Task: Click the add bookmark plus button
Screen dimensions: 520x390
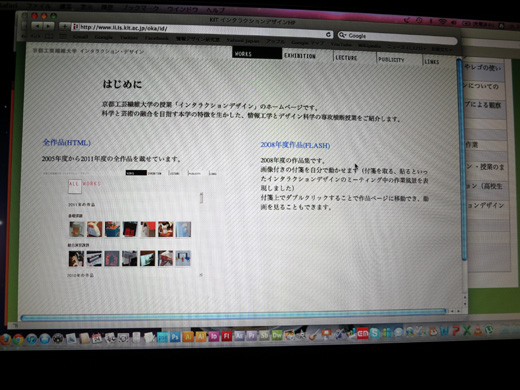Action: (65, 26)
